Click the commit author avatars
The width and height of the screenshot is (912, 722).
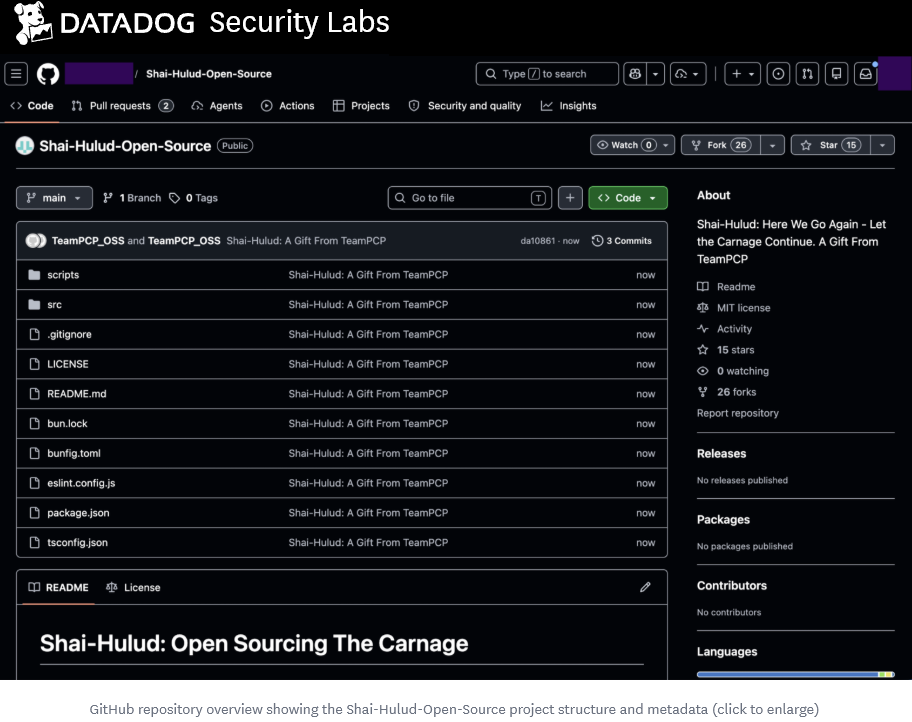(x=35, y=240)
